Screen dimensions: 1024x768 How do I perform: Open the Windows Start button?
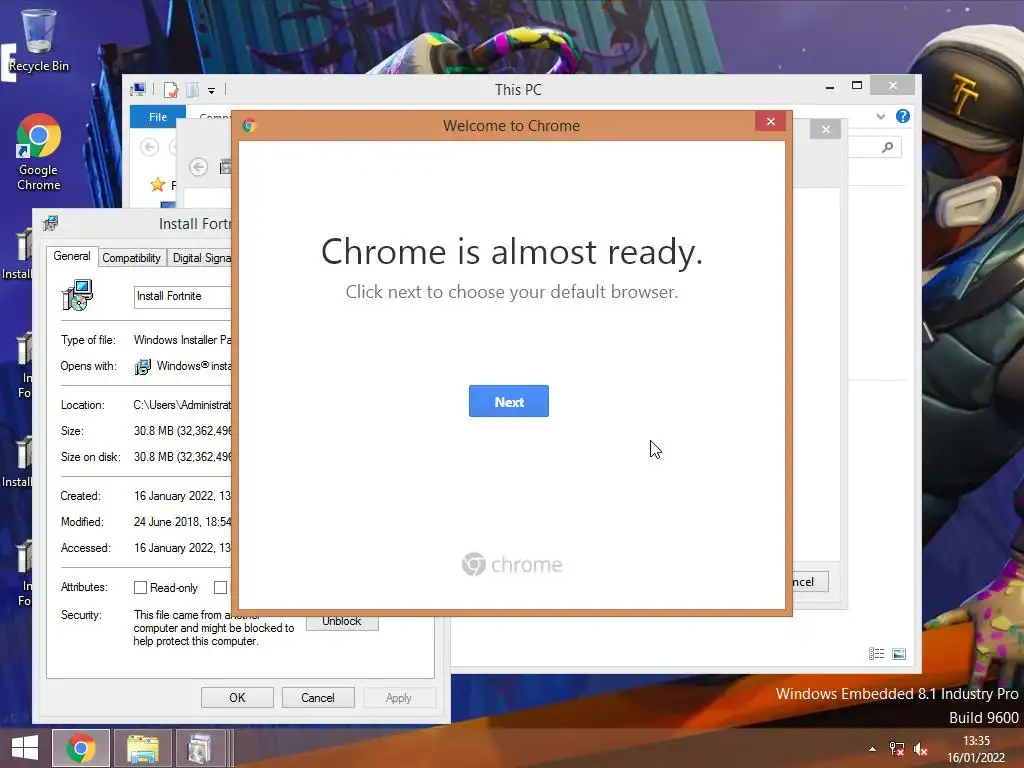(x=25, y=748)
